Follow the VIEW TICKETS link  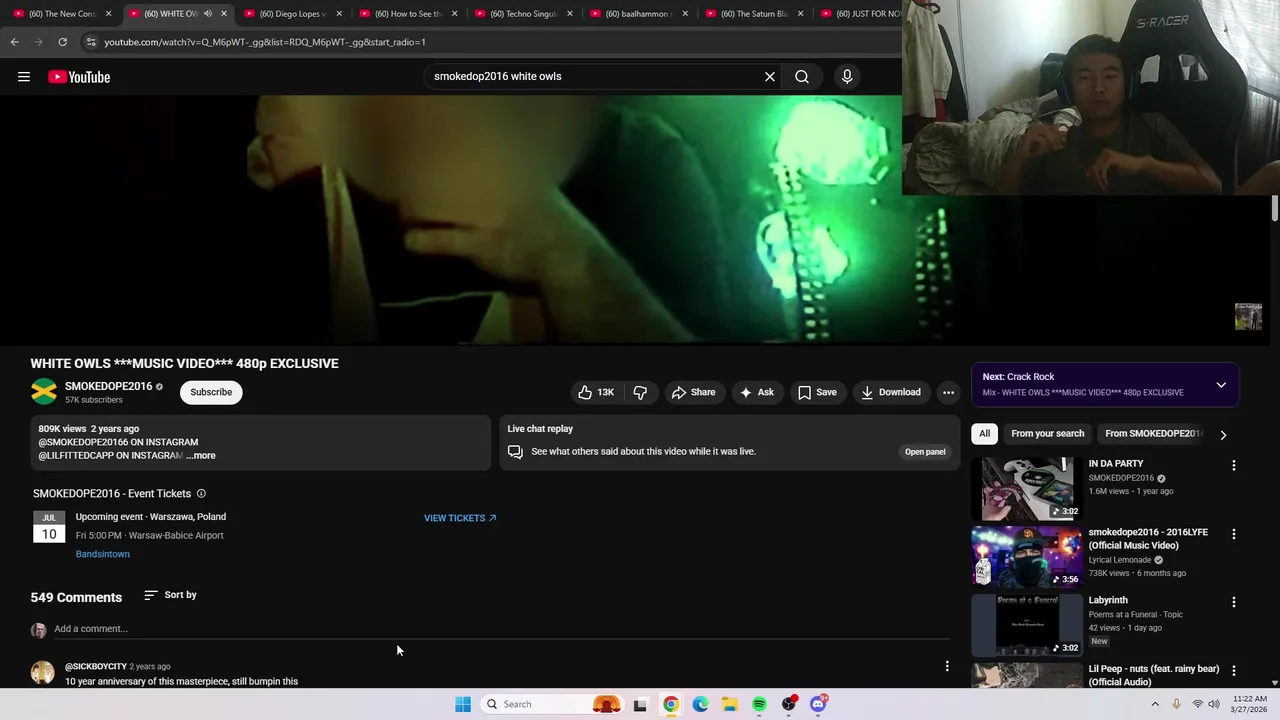pos(460,518)
